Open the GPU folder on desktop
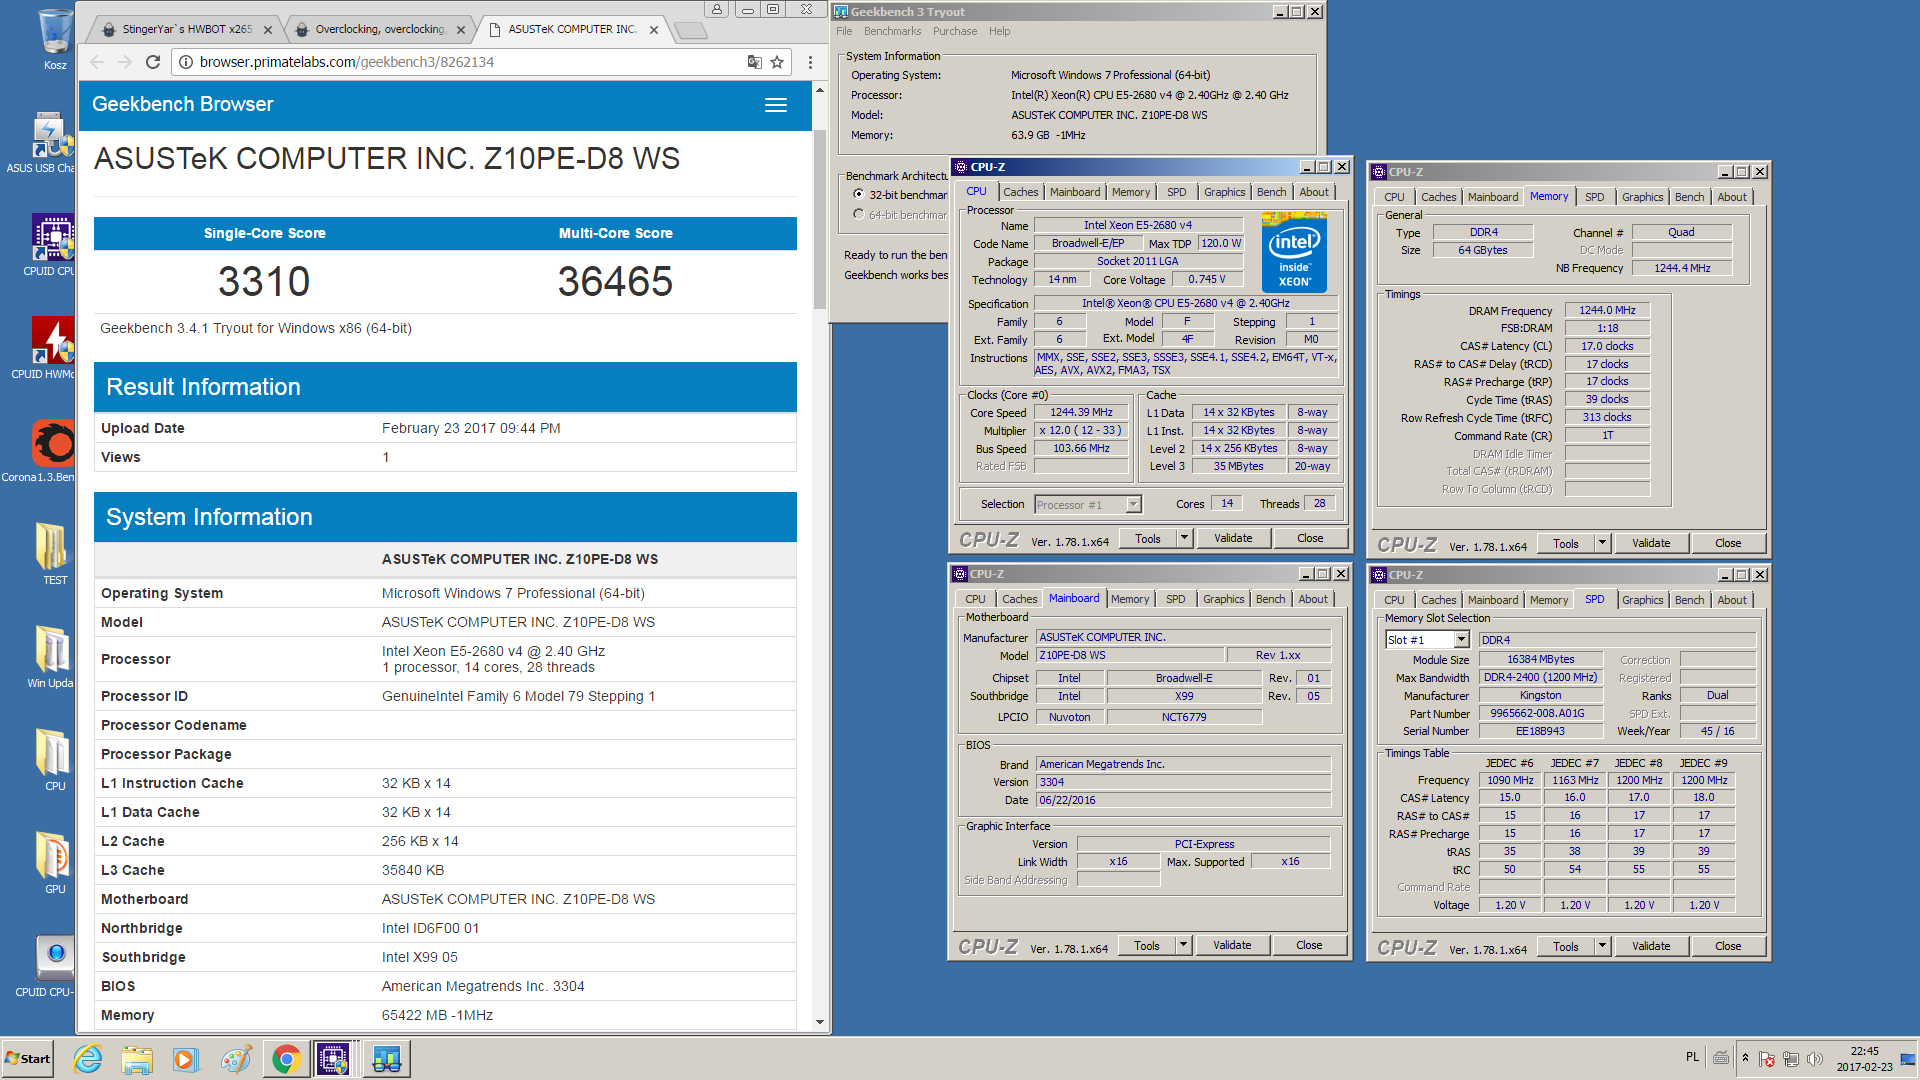The width and height of the screenshot is (1920, 1080). click(x=54, y=862)
